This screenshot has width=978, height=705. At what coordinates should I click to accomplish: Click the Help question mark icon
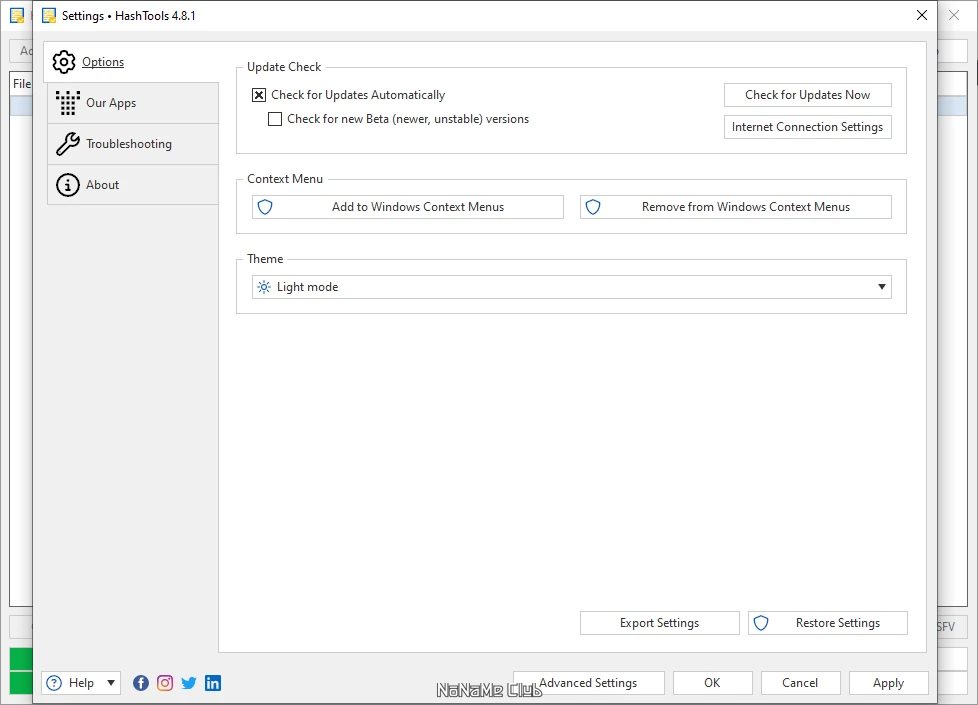pos(54,683)
